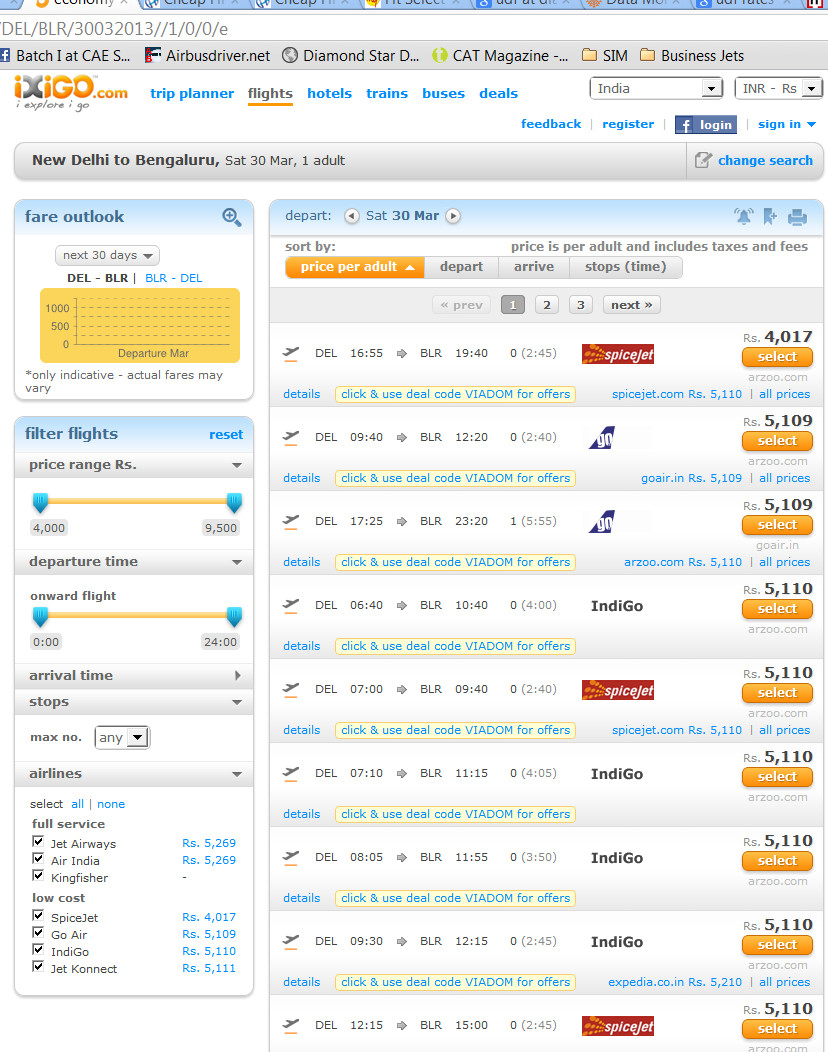
Task: Open deals tab
Action: (499, 93)
